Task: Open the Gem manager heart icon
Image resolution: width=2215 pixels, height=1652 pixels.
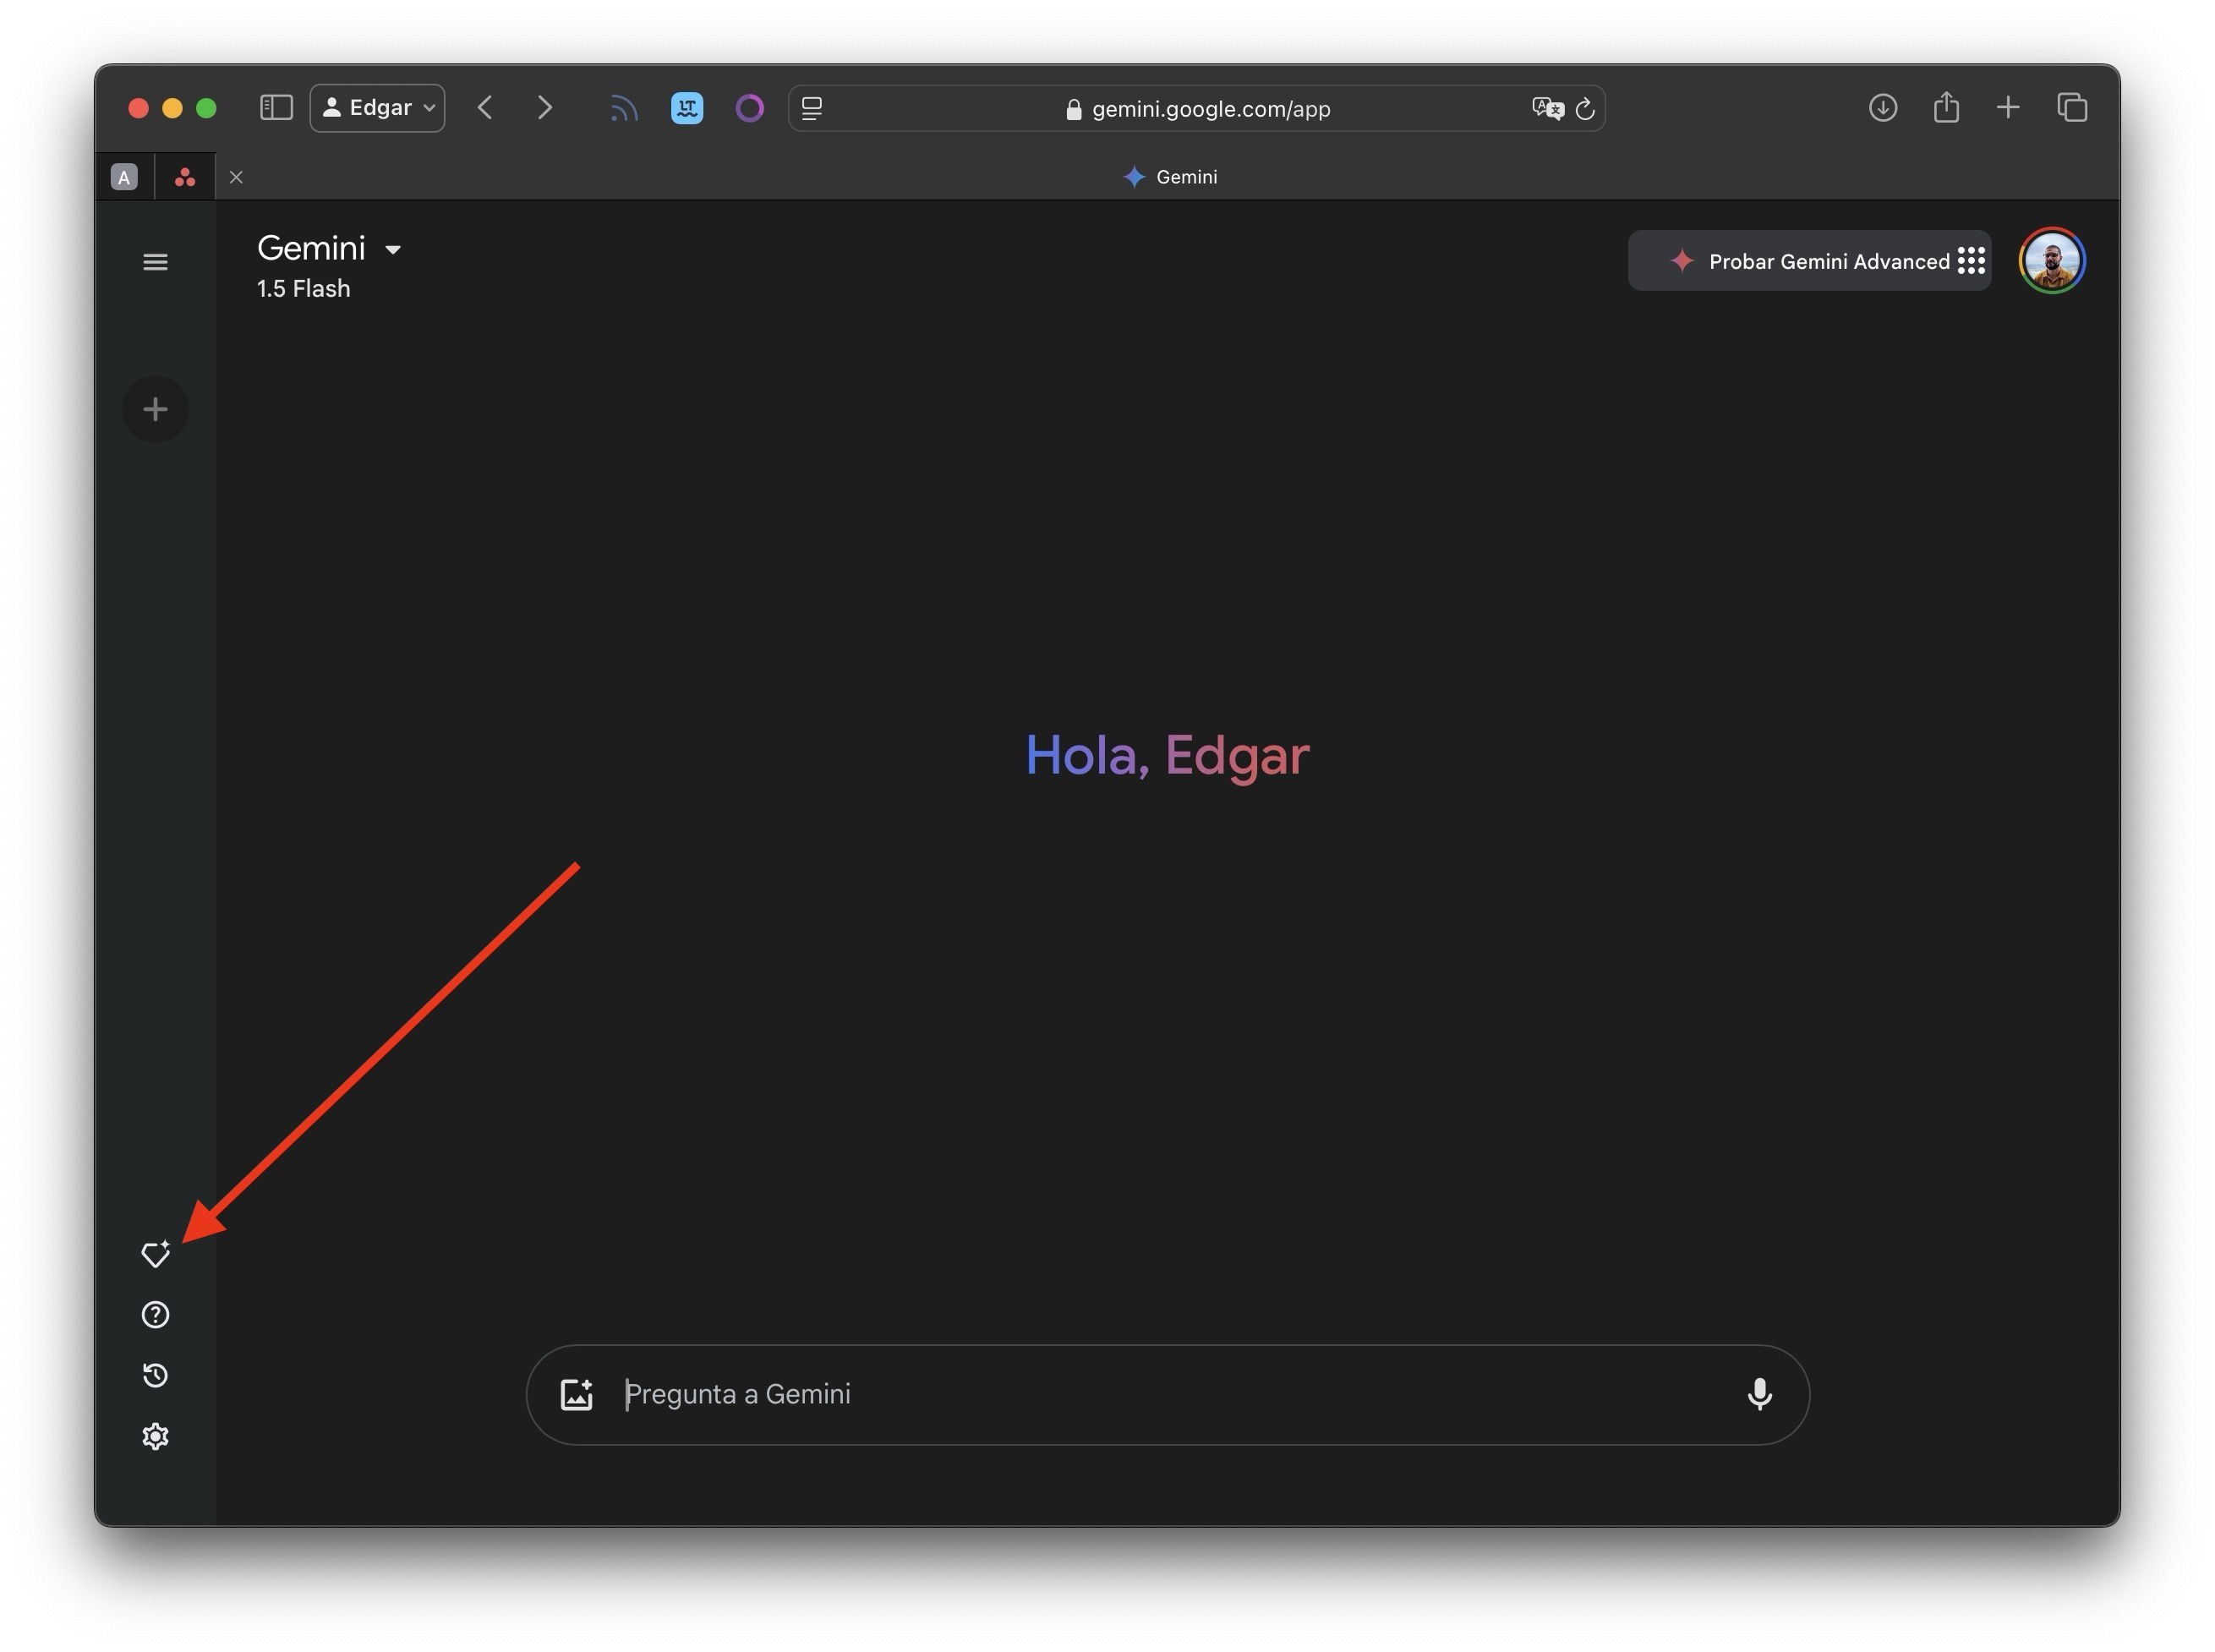Action: coord(155,1254)
